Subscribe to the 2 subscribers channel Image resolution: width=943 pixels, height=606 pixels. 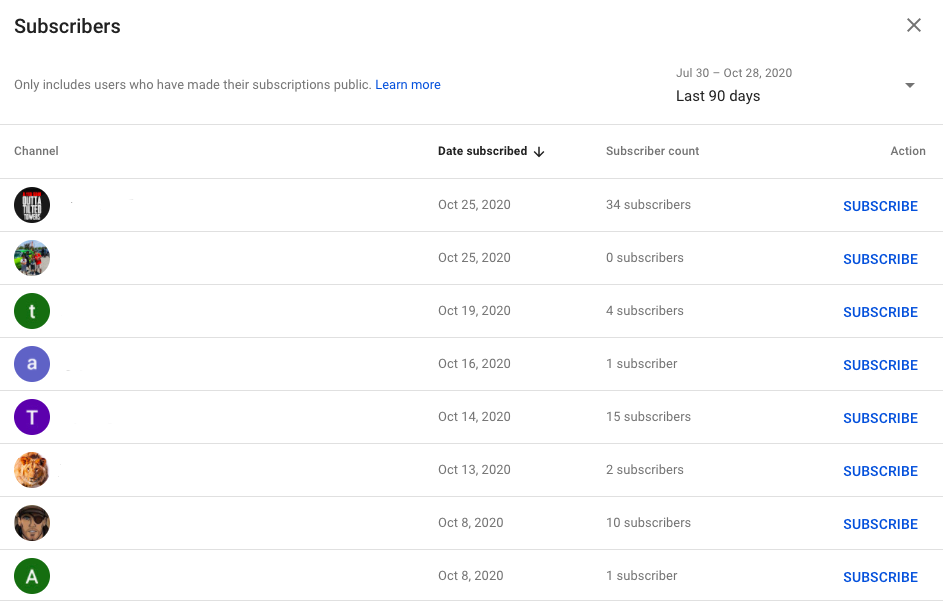click(x=880, y=471)
